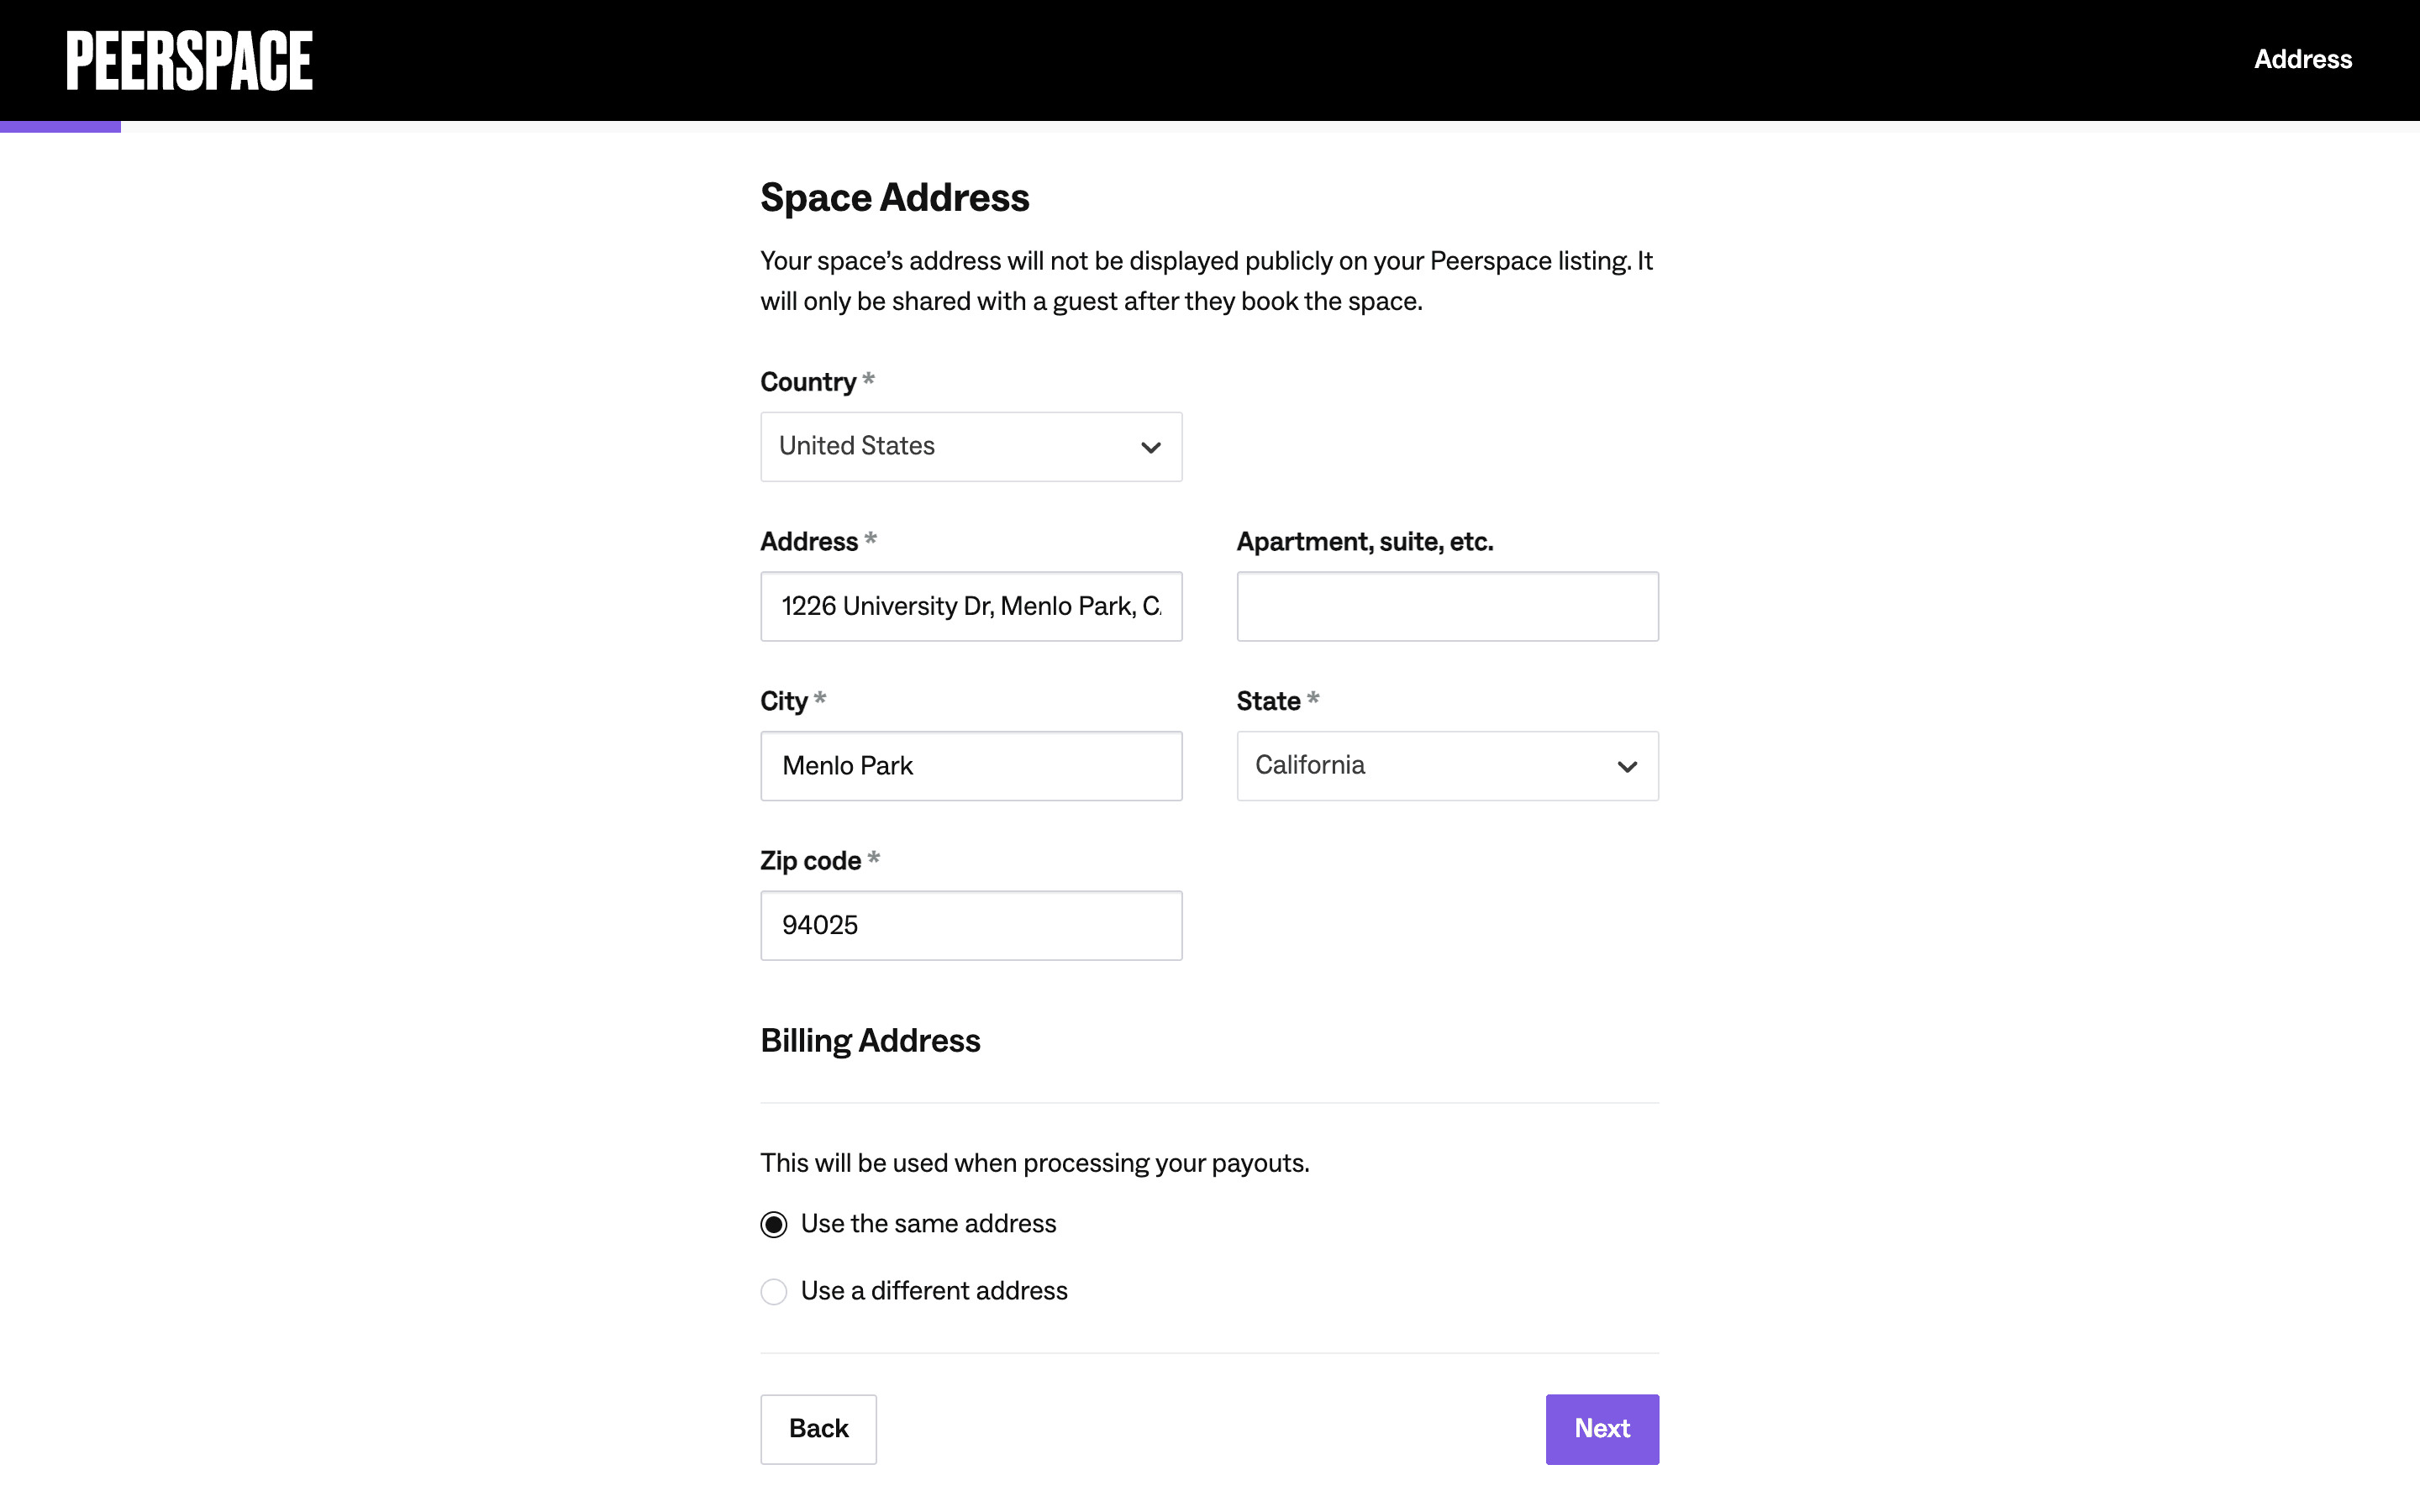Screen dimensions: 2420x1512
Task: Click the Address header step label
Action: tap(2302, 60)
